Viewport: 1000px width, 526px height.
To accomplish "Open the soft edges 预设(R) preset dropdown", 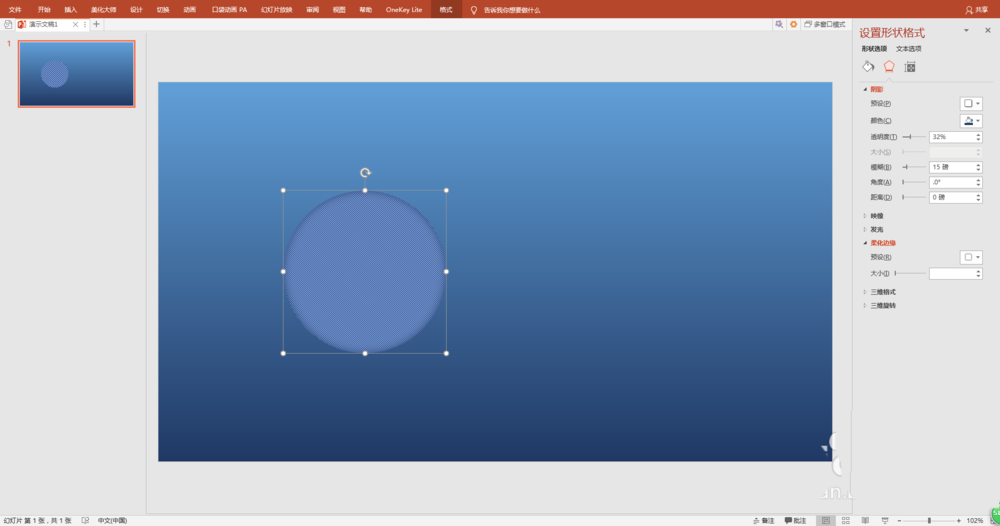I will 971,257.
